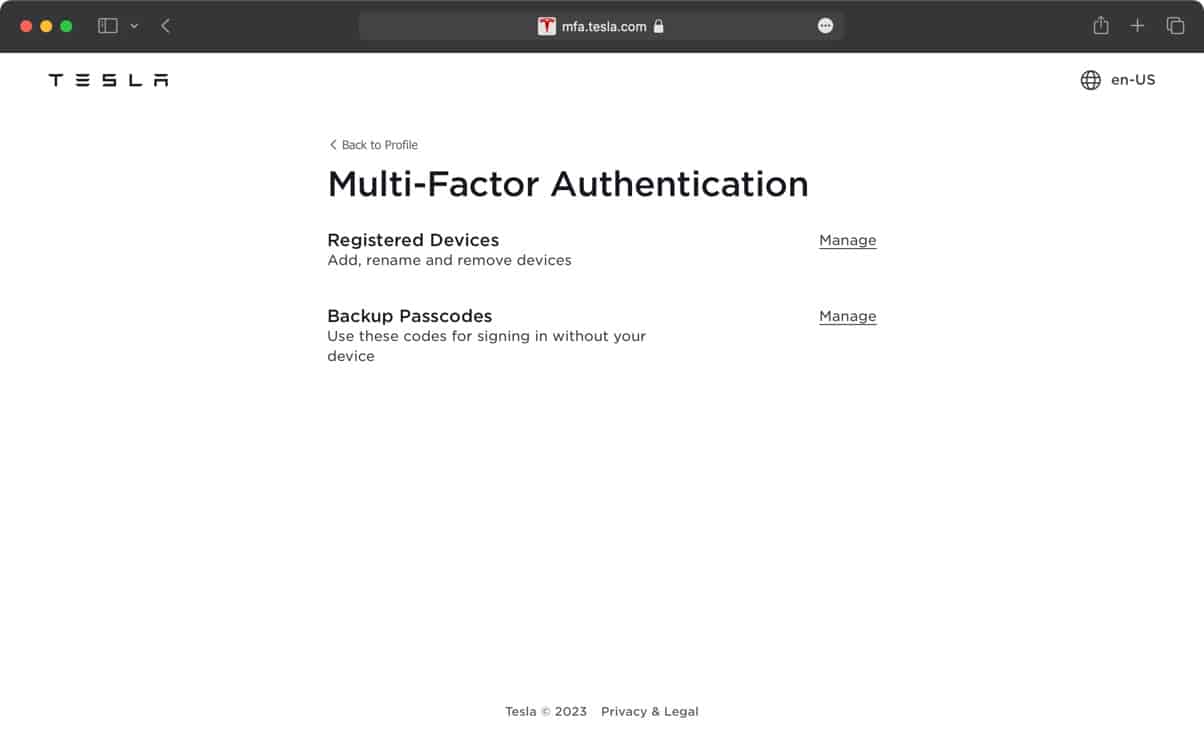This screenshot has height=738, width=1204.
Task: Open the page options ellipsis button
Action: point(825,27)
